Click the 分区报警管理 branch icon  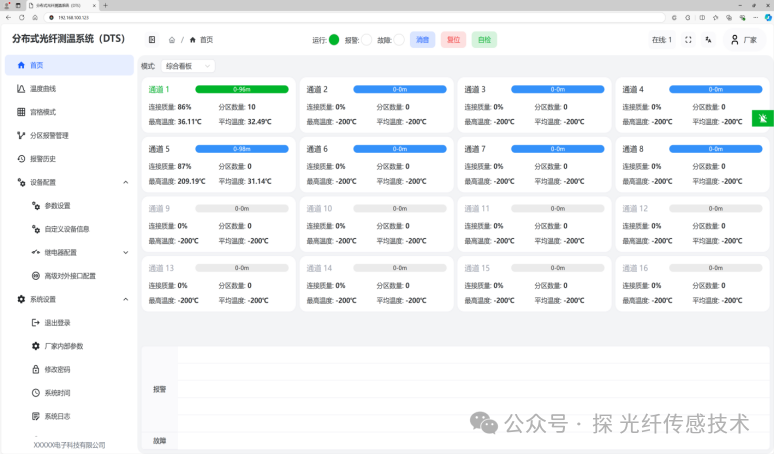tap(21, 135)
